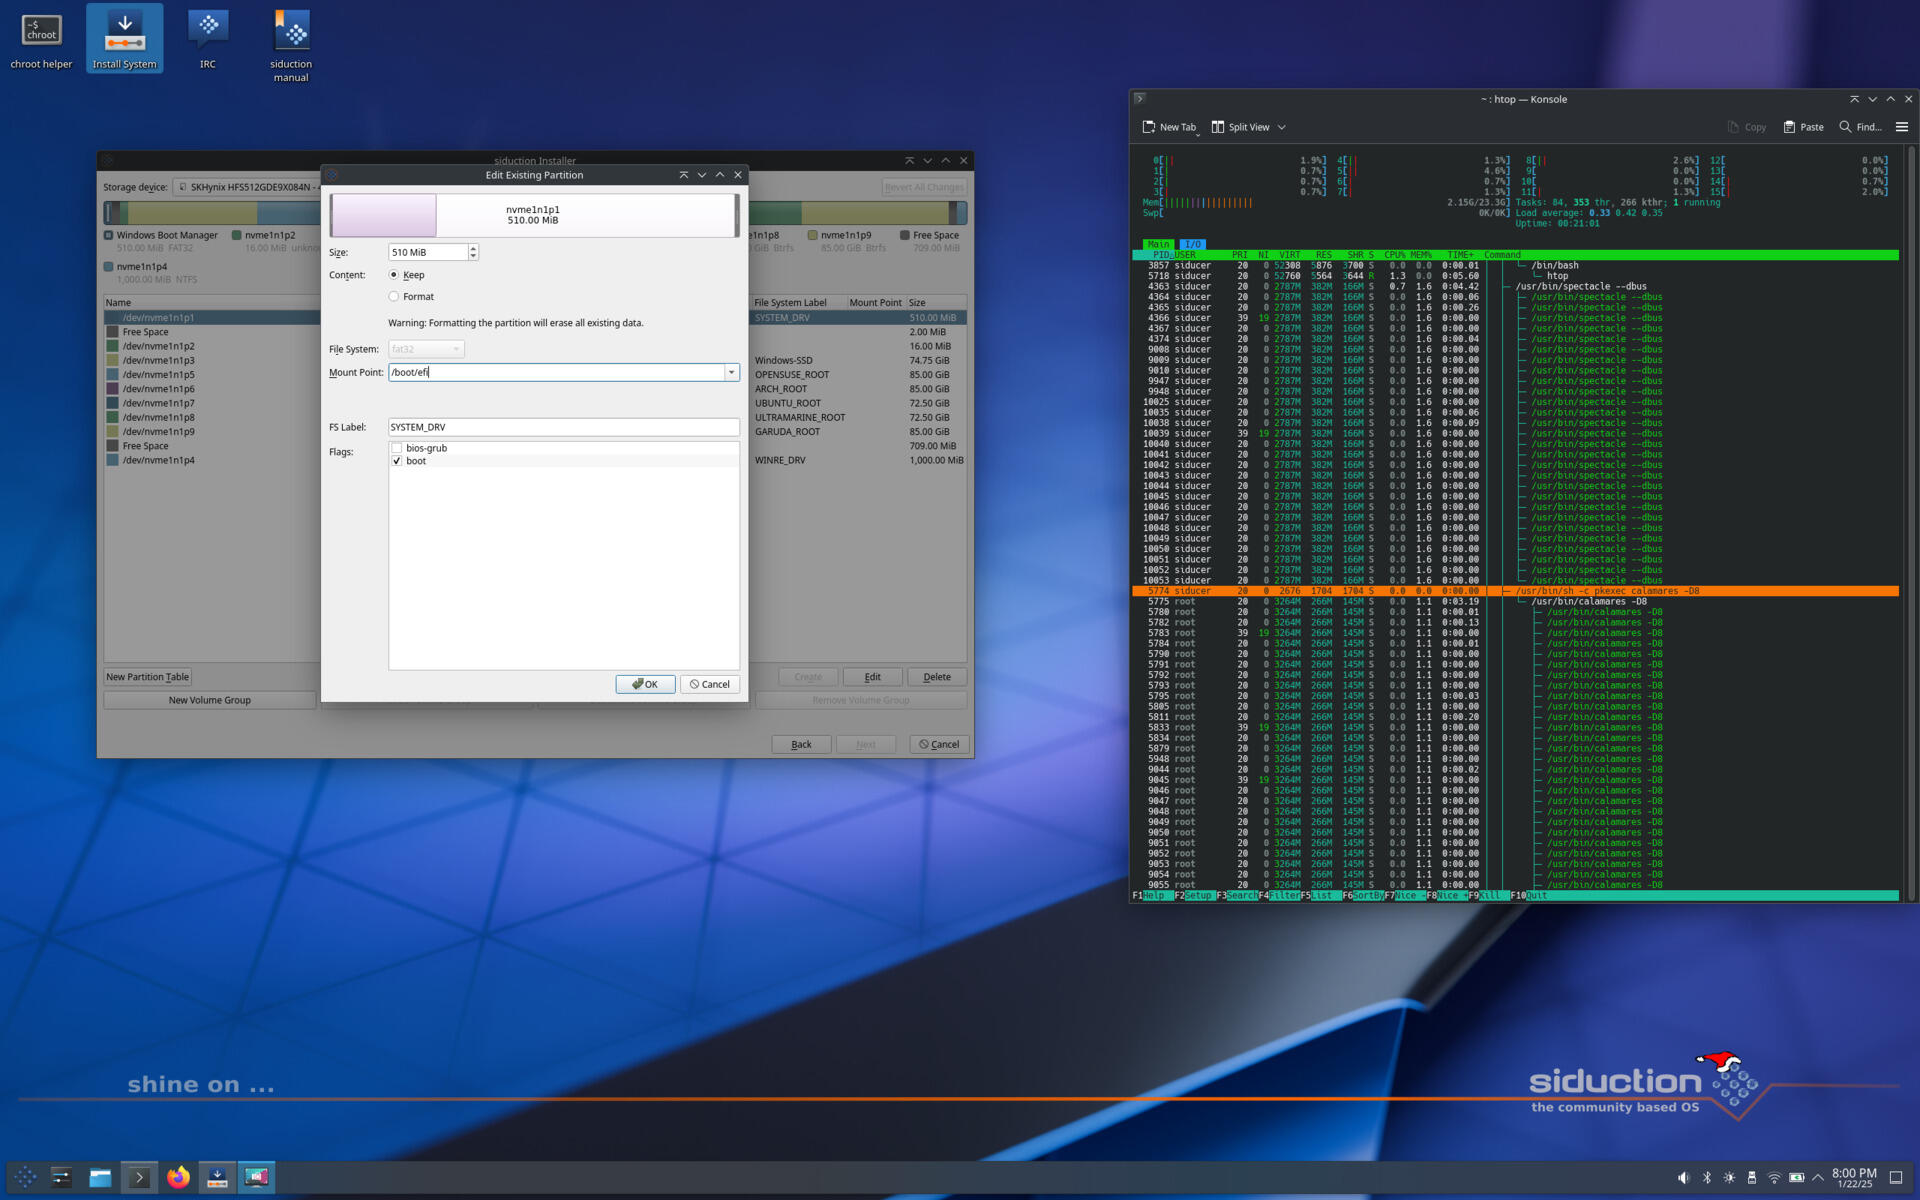Screen dimensions: 1920x1200
Task: Switch to the installer taskbar entry
Action: pyautogui.click(x=217, y=1177)
